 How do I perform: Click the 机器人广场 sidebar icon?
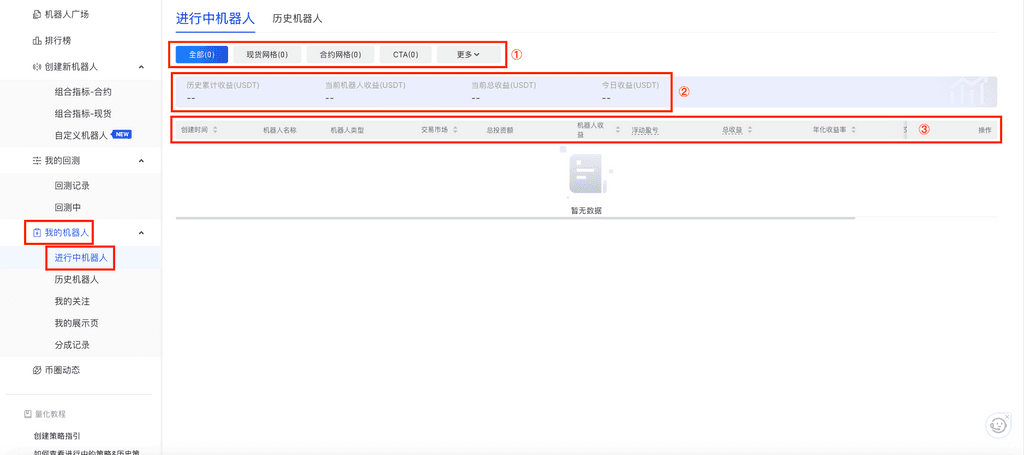(37, 16)
